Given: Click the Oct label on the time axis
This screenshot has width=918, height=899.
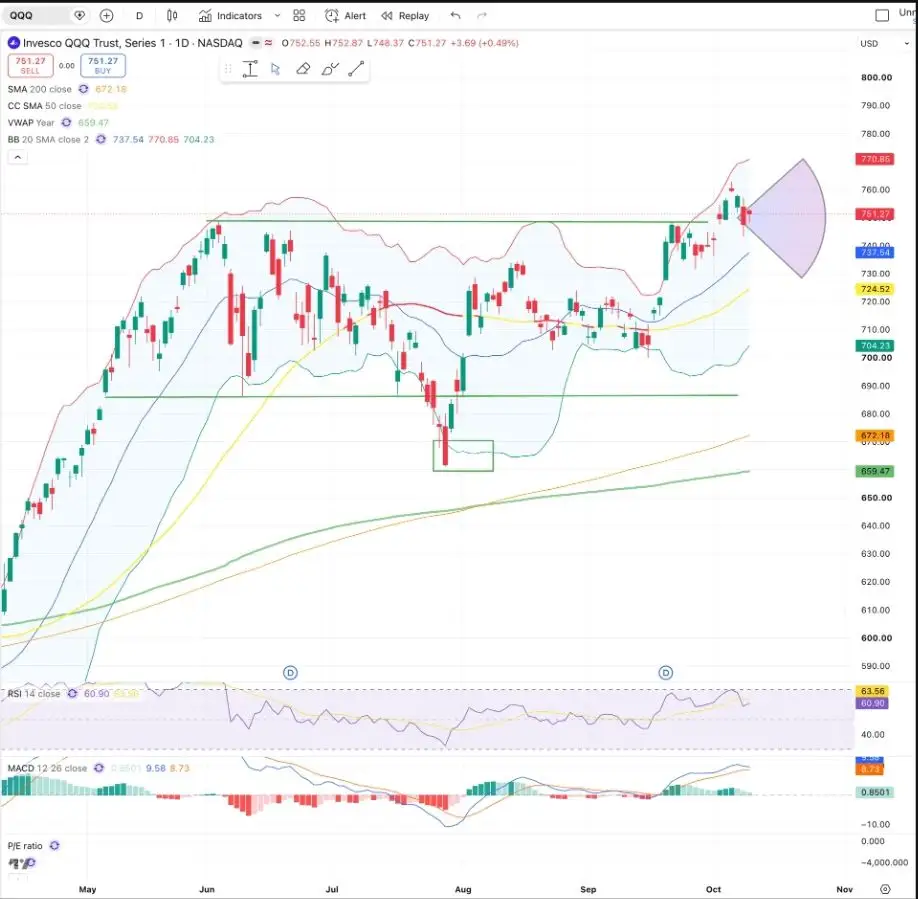Looking at the screenshot, I should 713,889.
